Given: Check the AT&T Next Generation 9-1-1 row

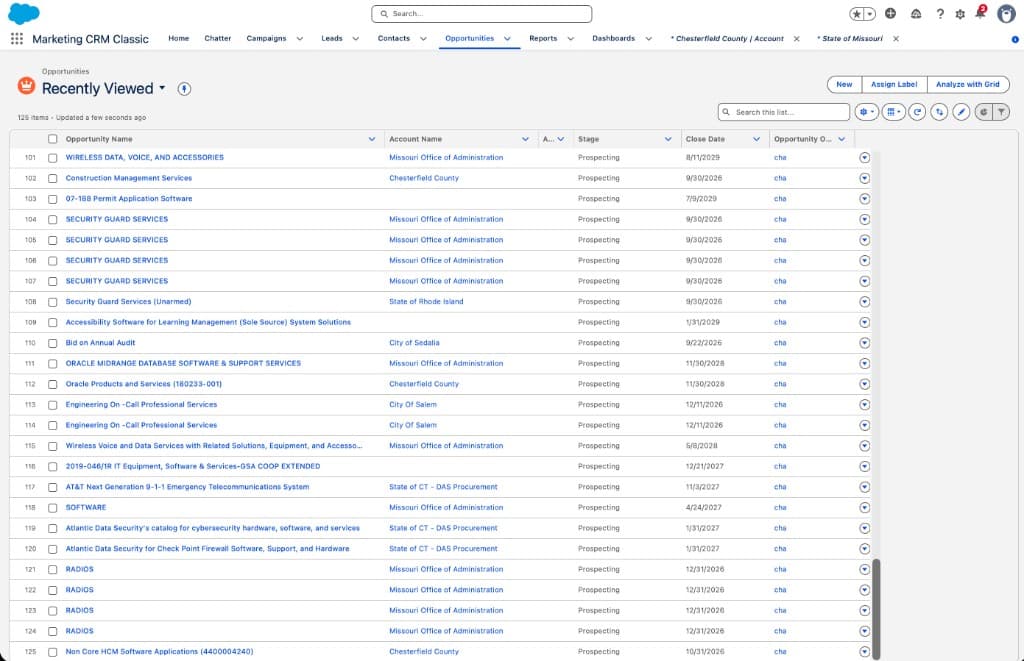Looking at the screenshot, I should coord(53,487).
